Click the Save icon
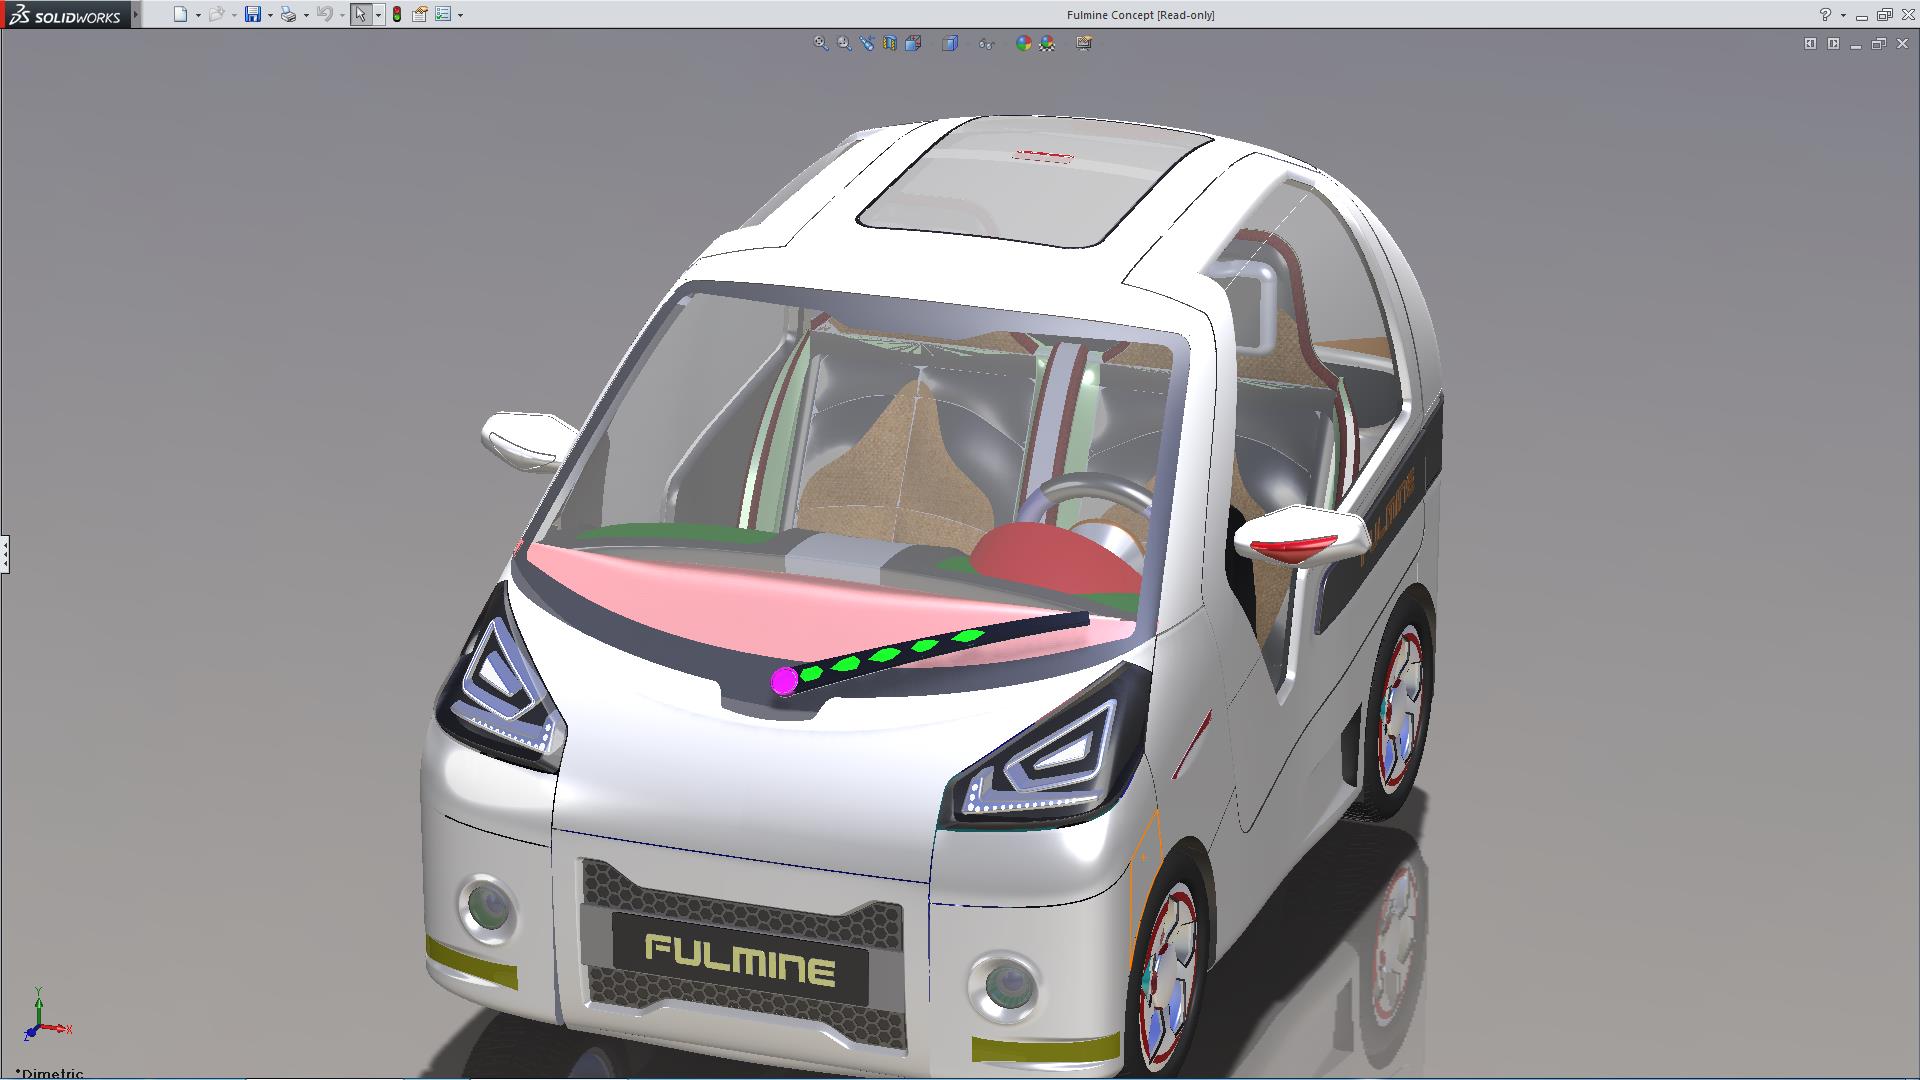 (x=253, y=14)
